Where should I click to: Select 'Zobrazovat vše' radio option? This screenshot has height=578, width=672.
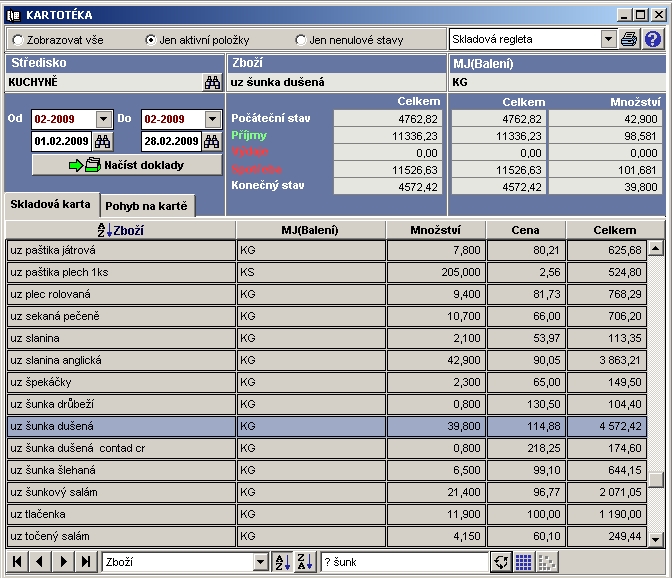(18, 40)
